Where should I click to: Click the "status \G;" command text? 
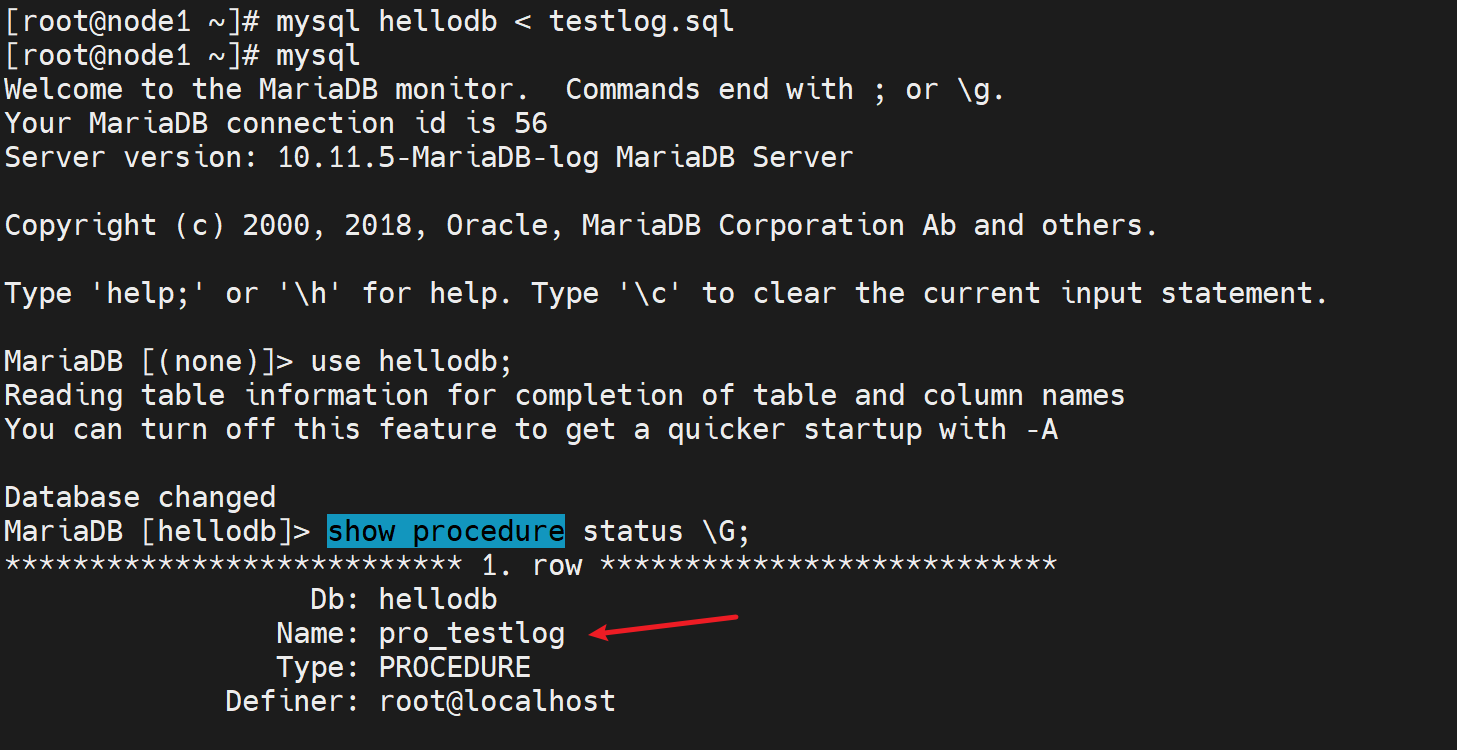click(x=666, y=531)
